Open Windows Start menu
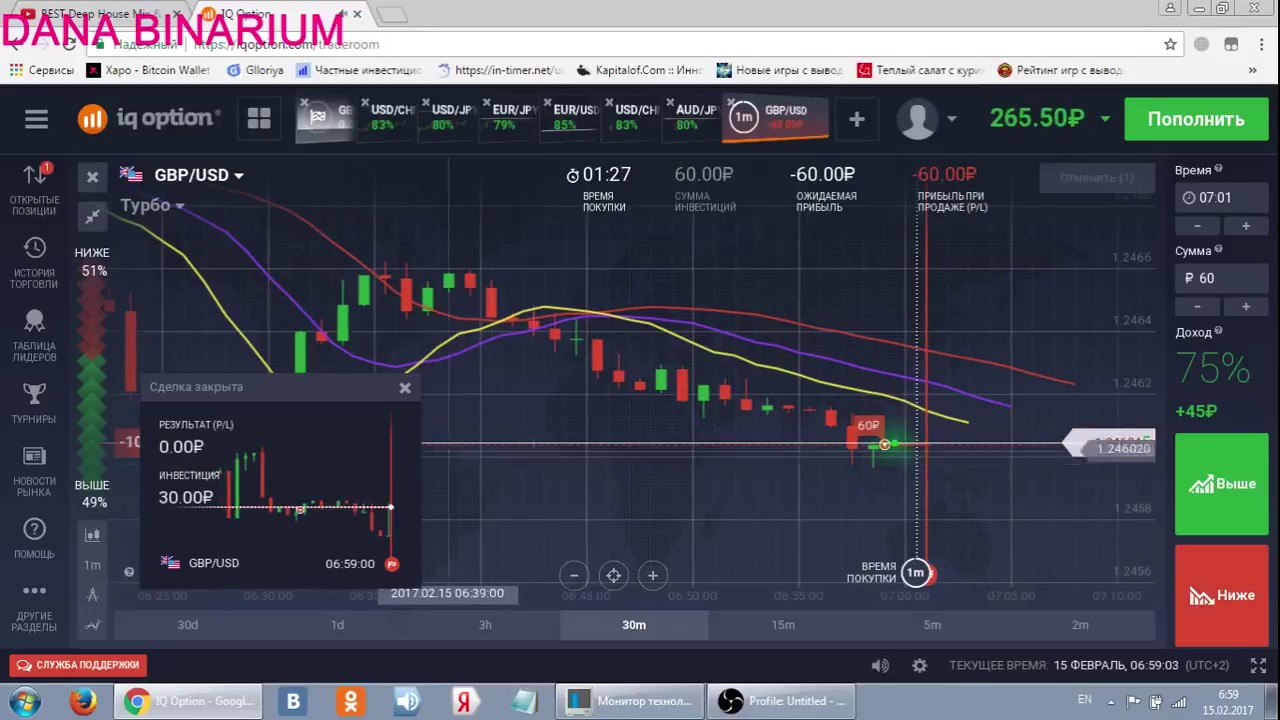1280x720 pixels. 22,701
